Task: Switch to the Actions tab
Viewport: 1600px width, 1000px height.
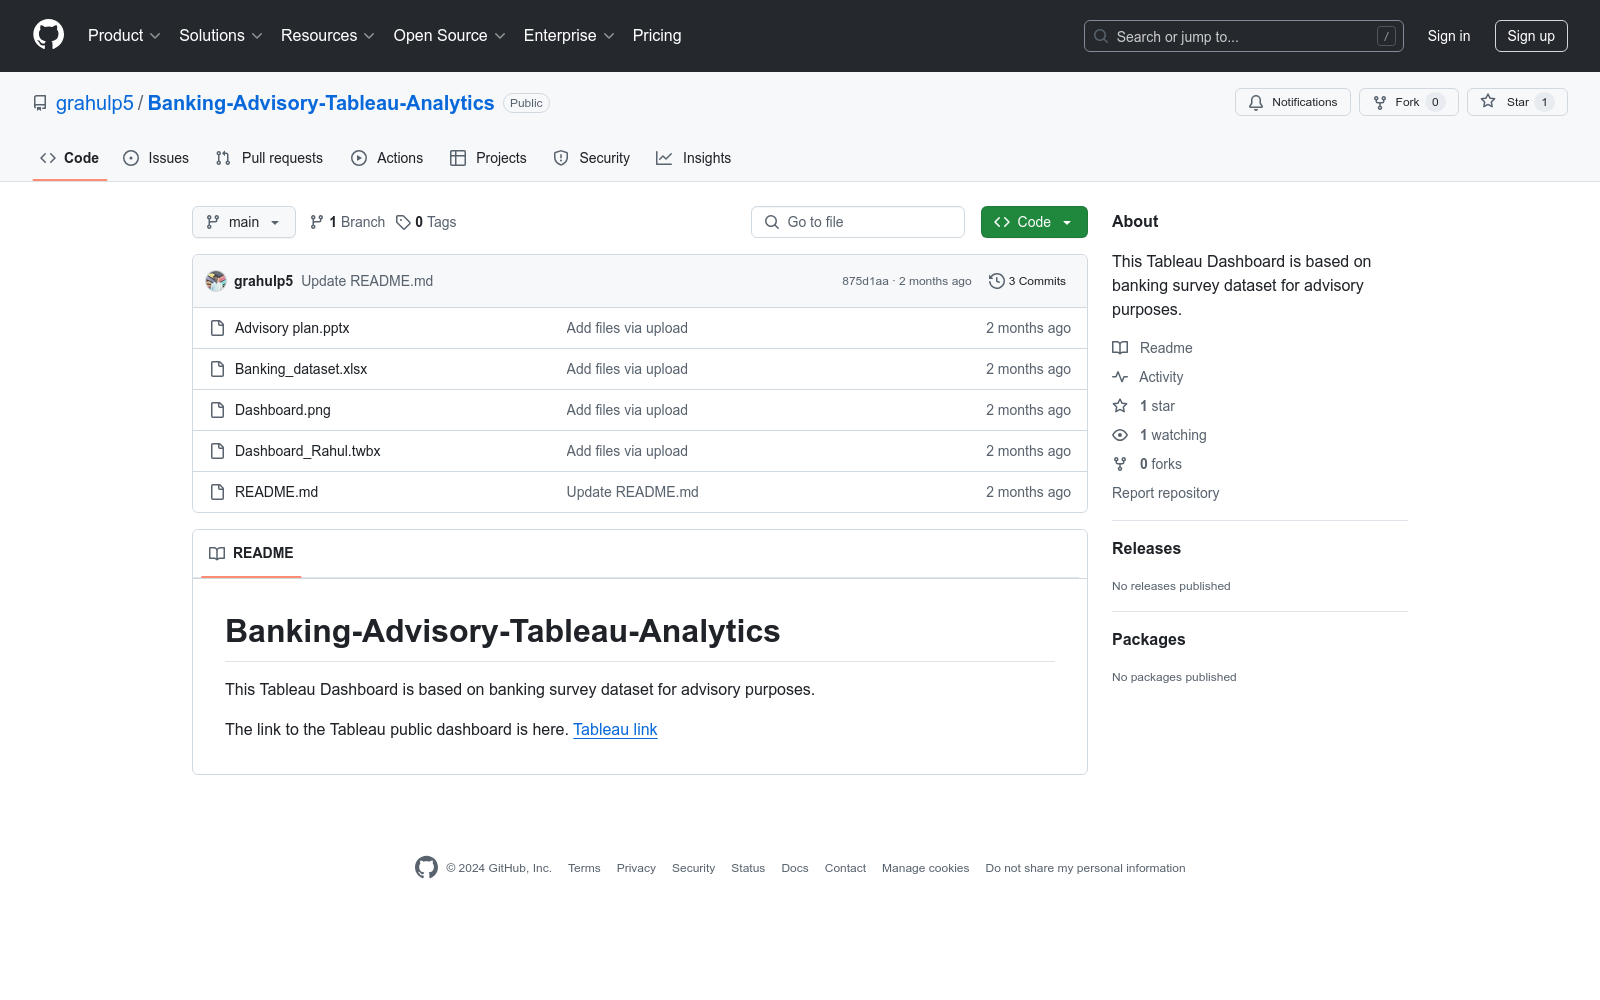Action: (387, 158)
